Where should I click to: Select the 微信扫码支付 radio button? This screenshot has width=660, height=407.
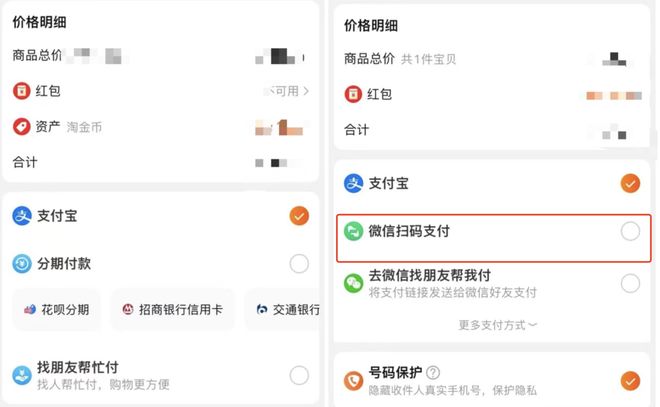coord(630,231)
